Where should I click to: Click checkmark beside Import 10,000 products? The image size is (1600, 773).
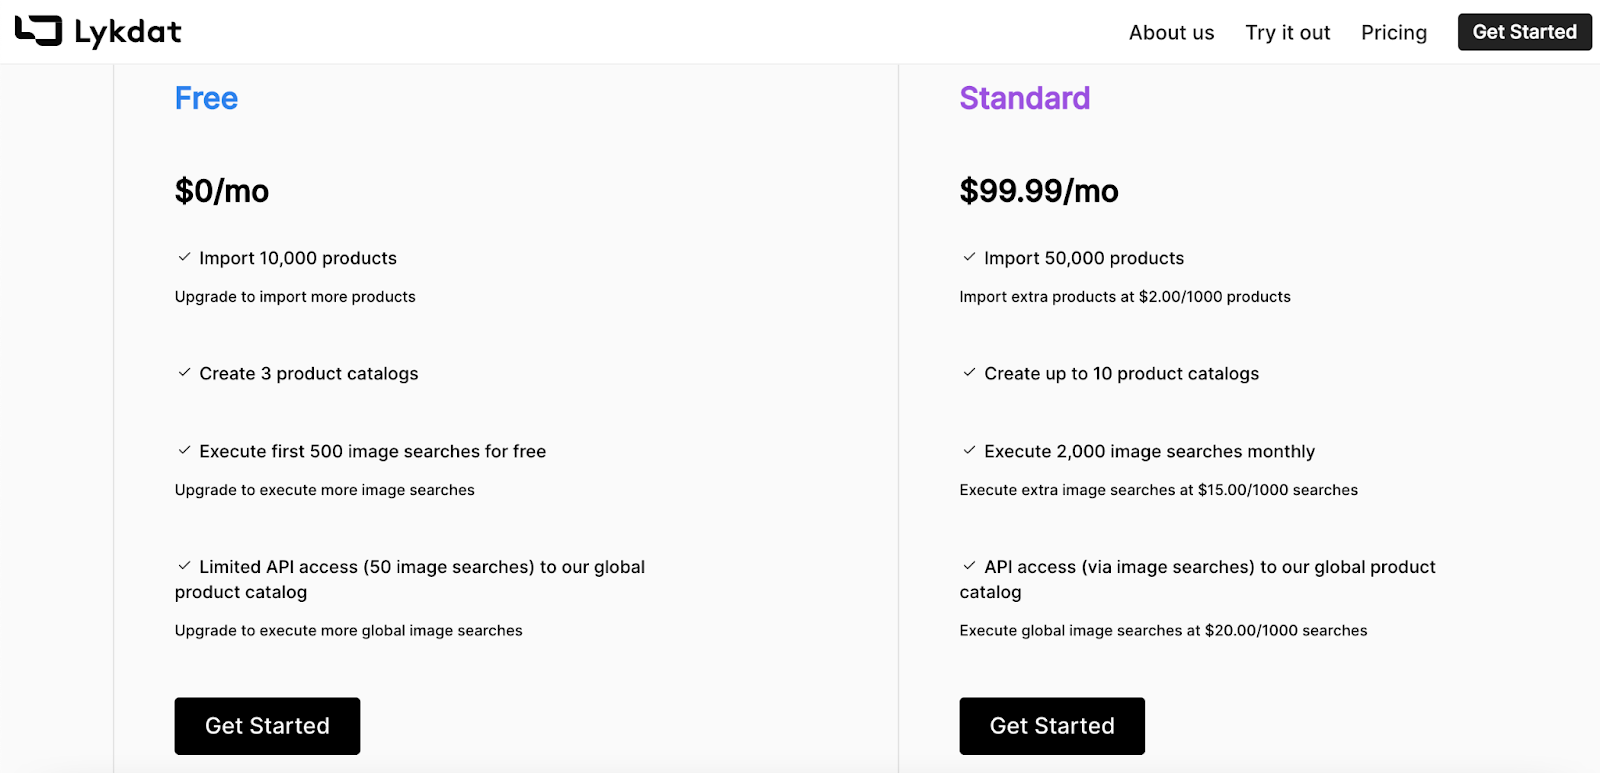[184, 257]
